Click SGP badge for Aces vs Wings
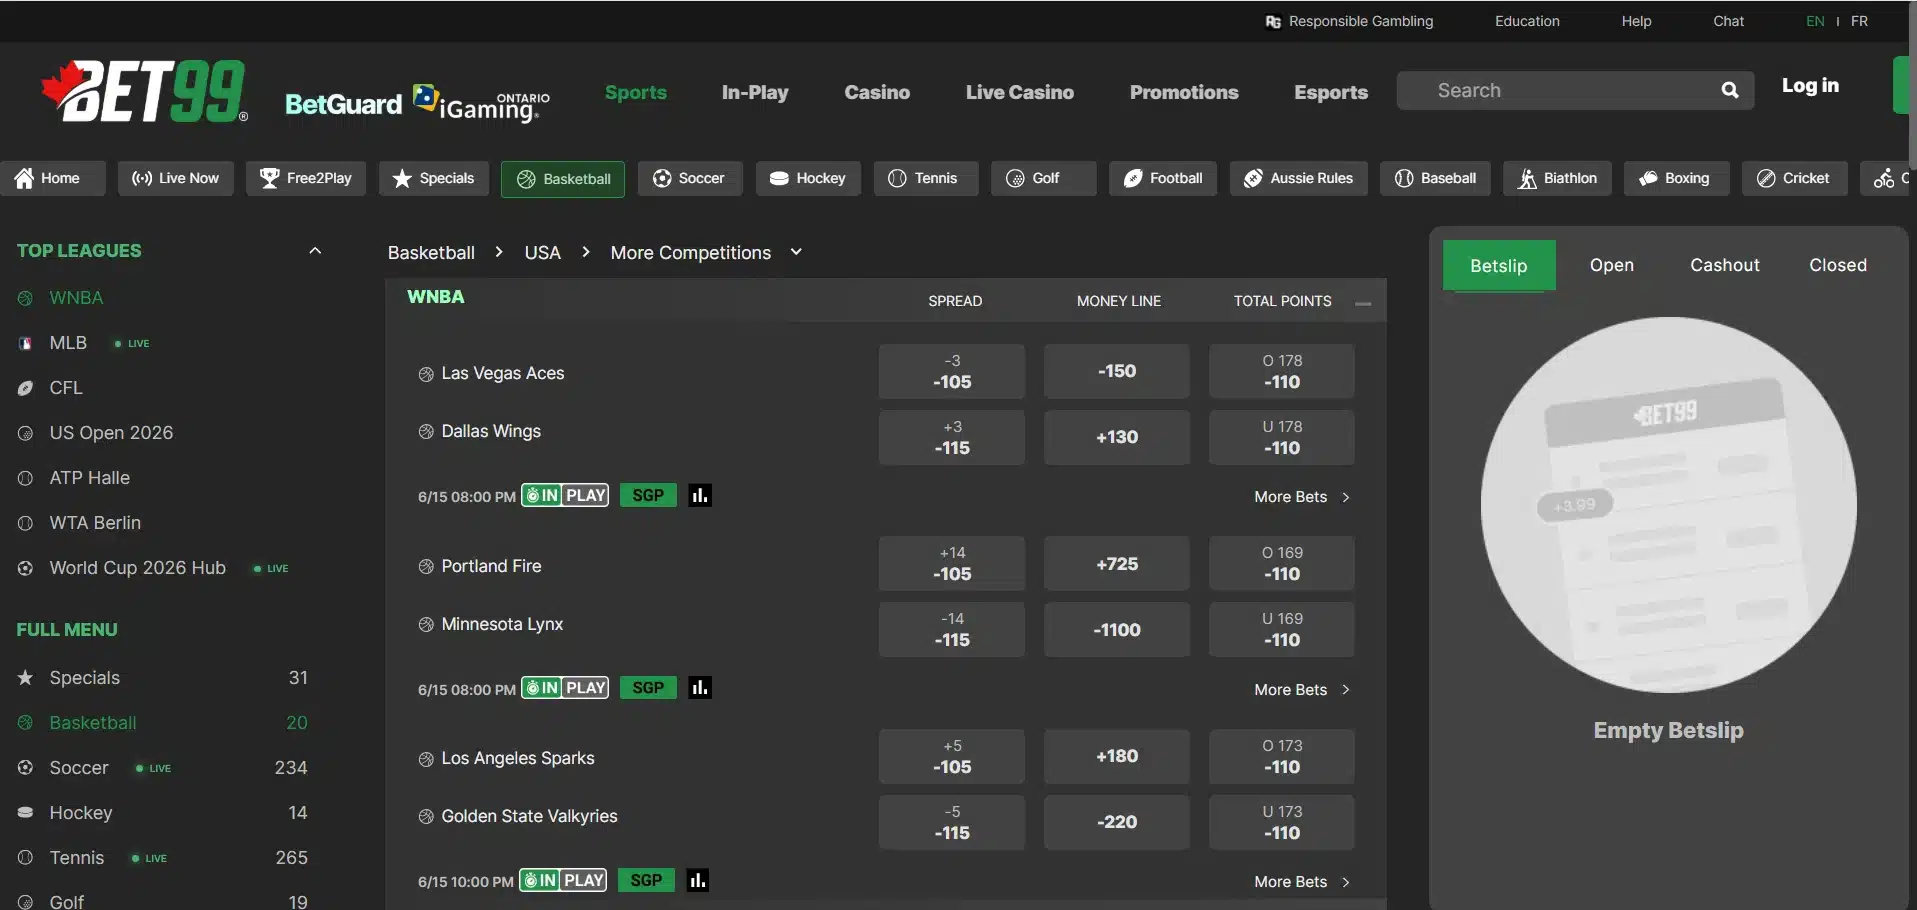Screen dimensions: 1917x910 coord(648,496)
